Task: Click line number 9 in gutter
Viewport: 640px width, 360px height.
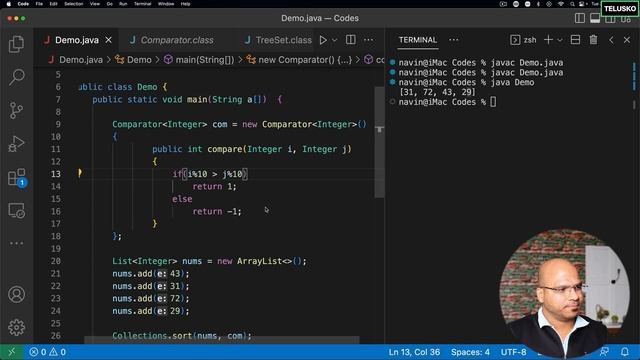Action: pos(58,124)
